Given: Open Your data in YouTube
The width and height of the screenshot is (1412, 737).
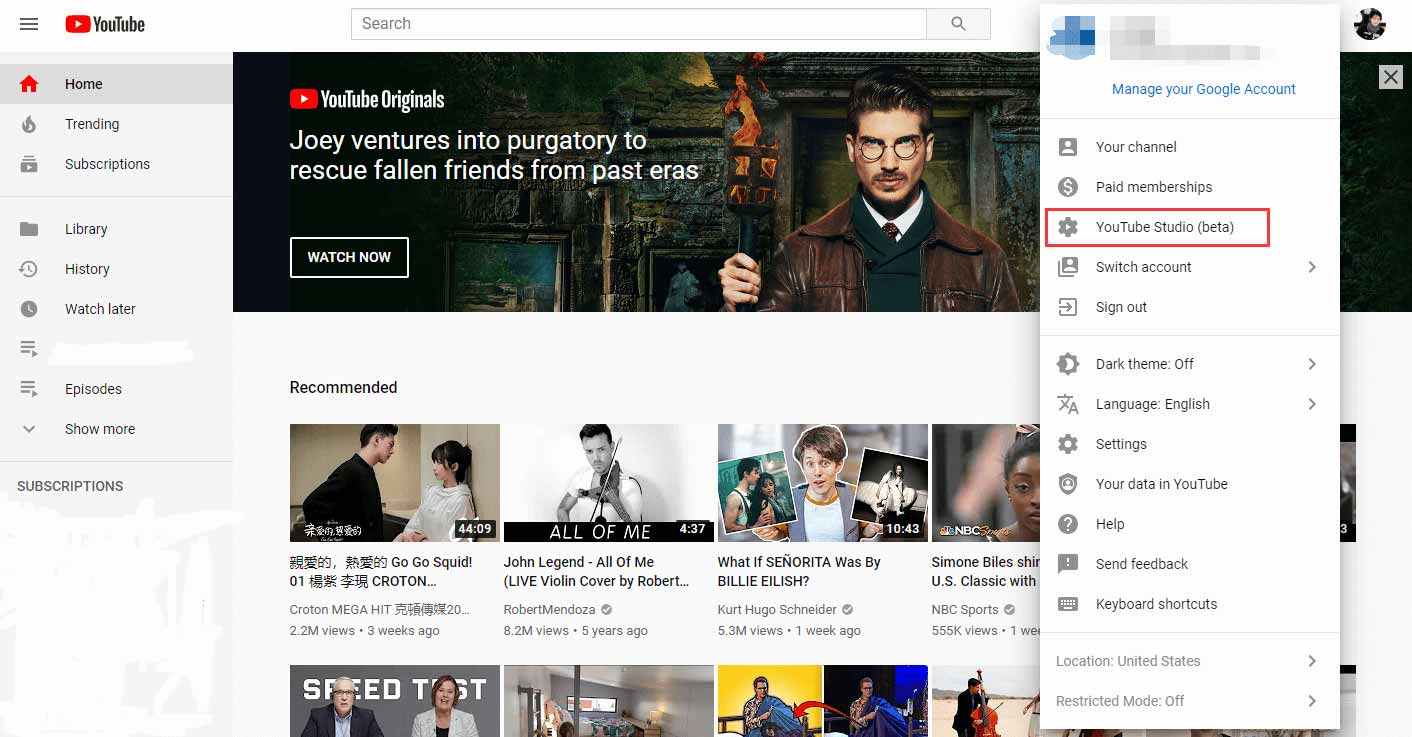Looking at the screenshot, I should 1190,484.
